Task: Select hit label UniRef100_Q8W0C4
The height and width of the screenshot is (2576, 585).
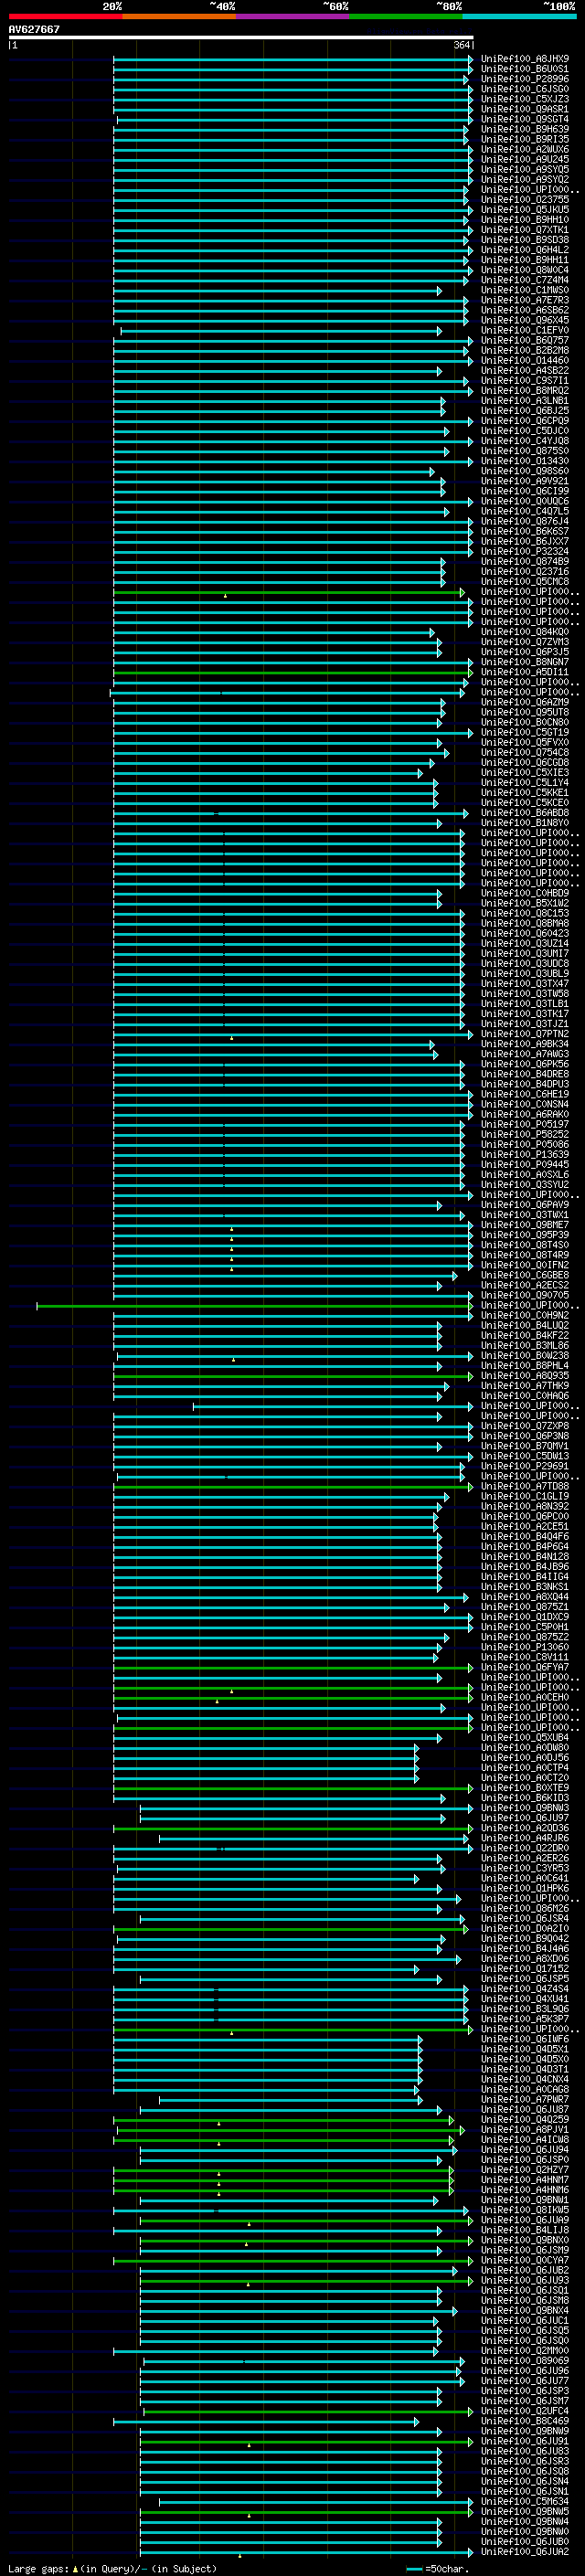Action: click(x=525, y=270)
